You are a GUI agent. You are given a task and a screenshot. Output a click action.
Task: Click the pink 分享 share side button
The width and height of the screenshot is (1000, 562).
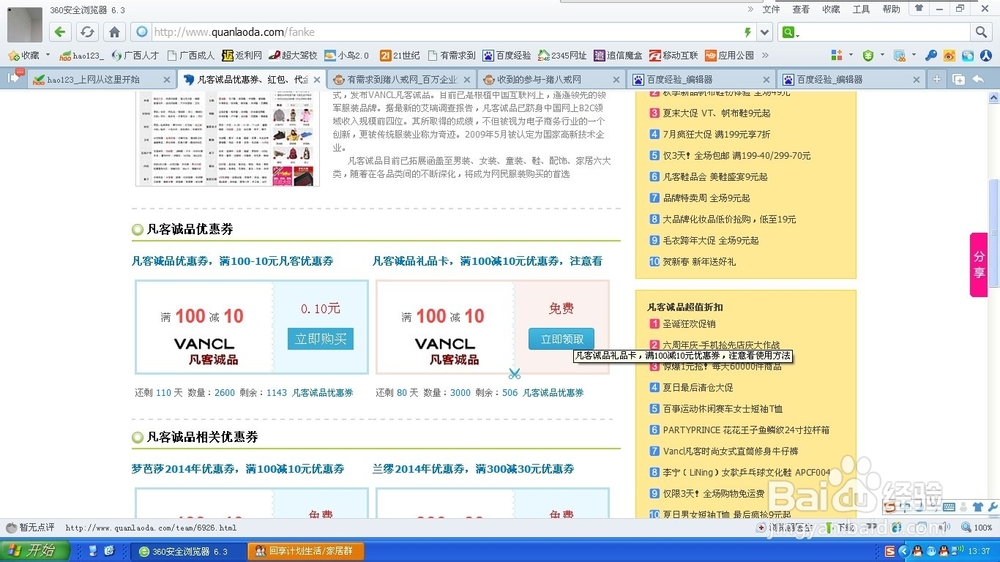[979, 265]
